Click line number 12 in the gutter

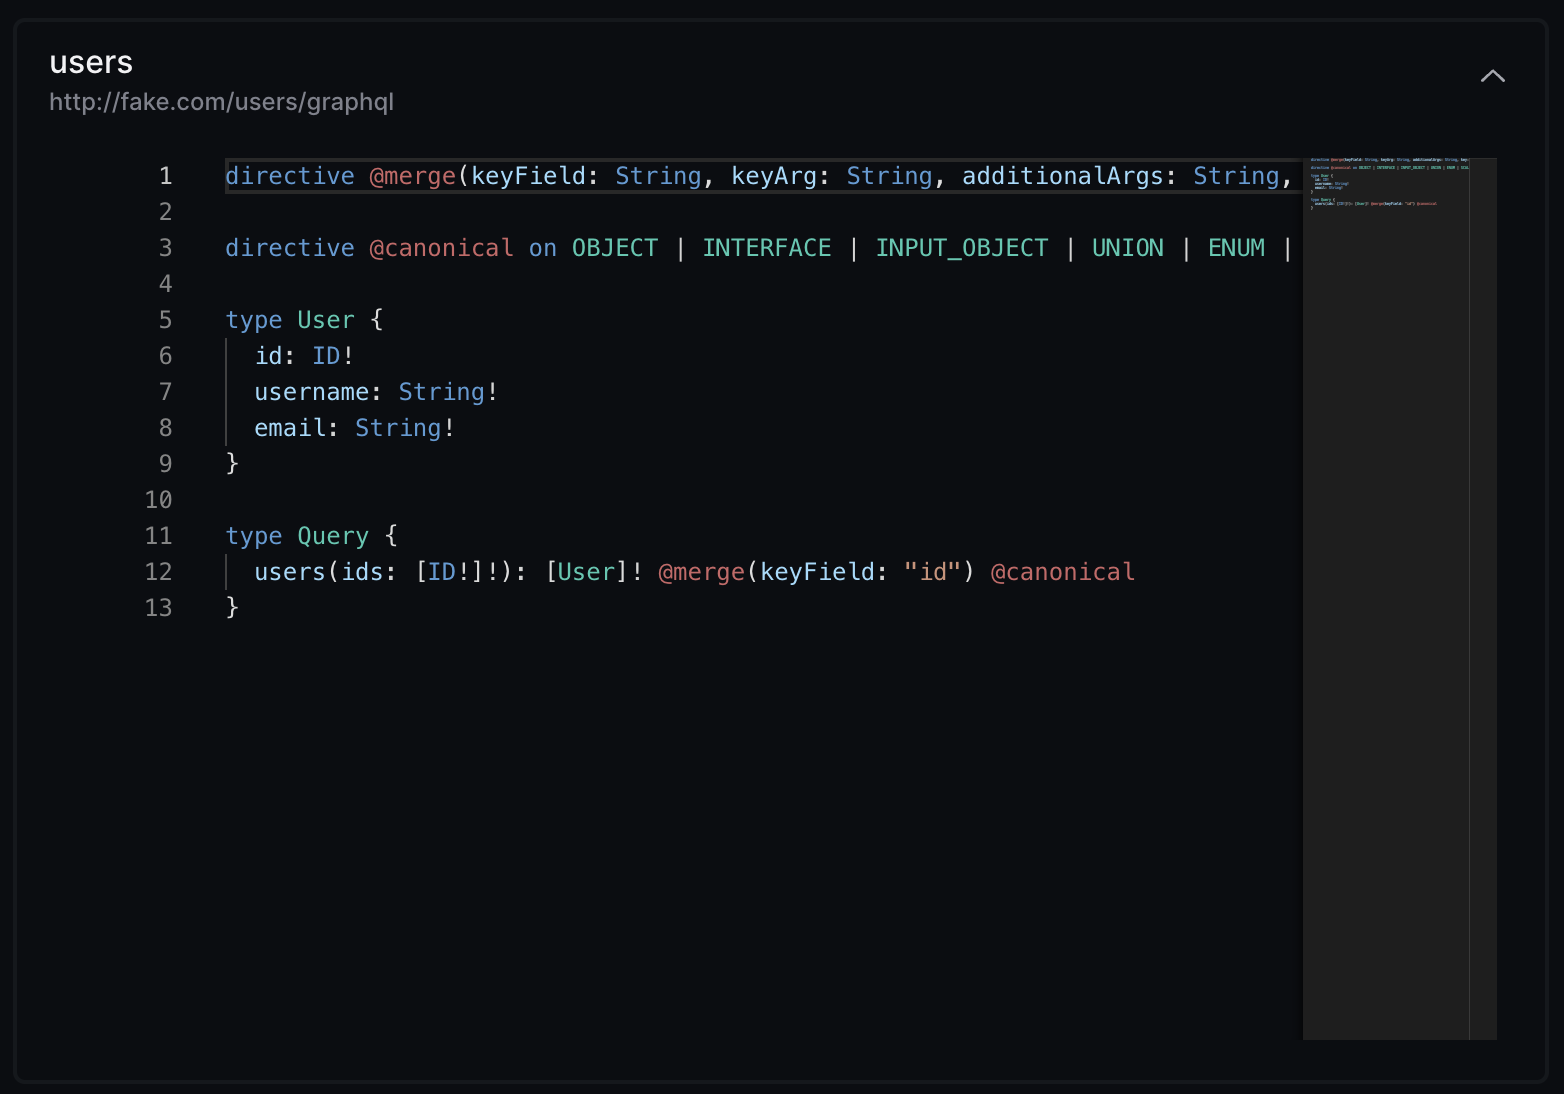(157, 571)
